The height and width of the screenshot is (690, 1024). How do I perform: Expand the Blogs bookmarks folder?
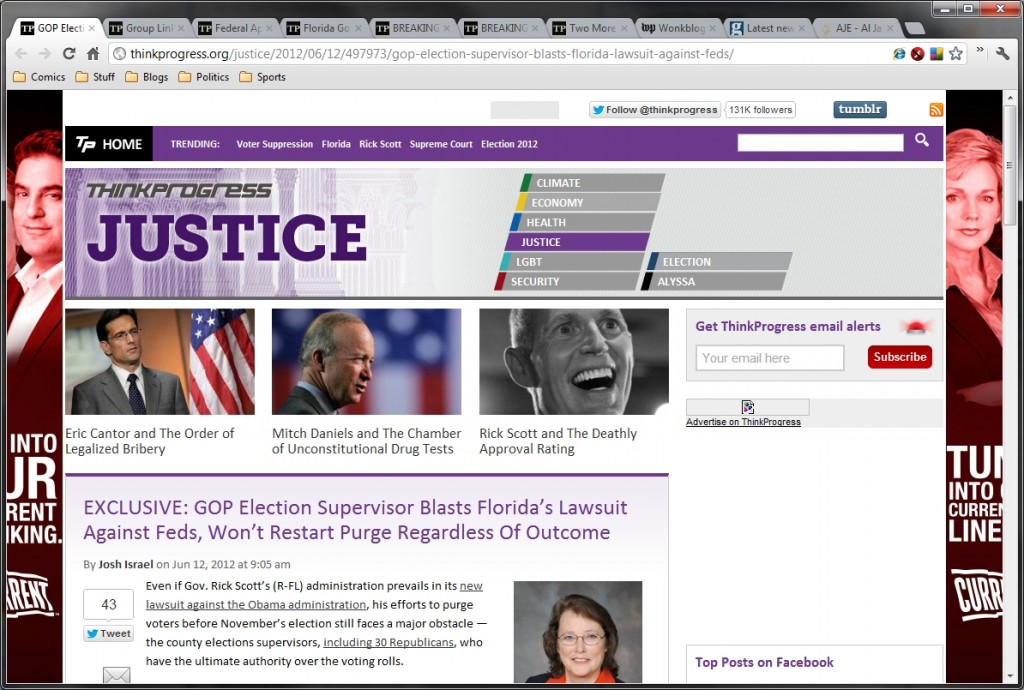point(147,77)
